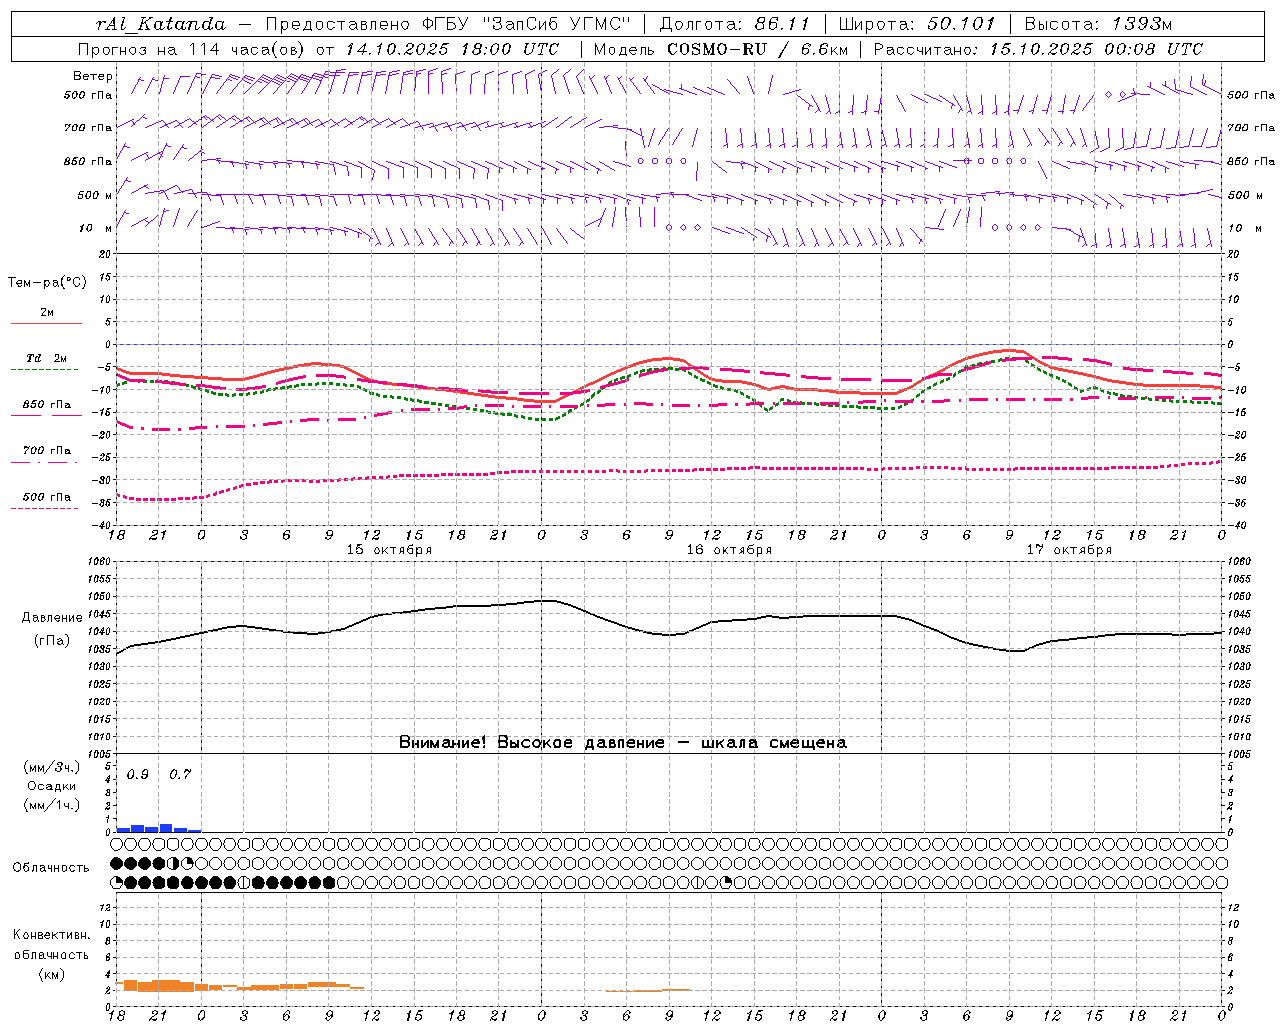Click the Давление pressure panel label
Viewport: 1280px width, 1024px height.
pos(52,618)
